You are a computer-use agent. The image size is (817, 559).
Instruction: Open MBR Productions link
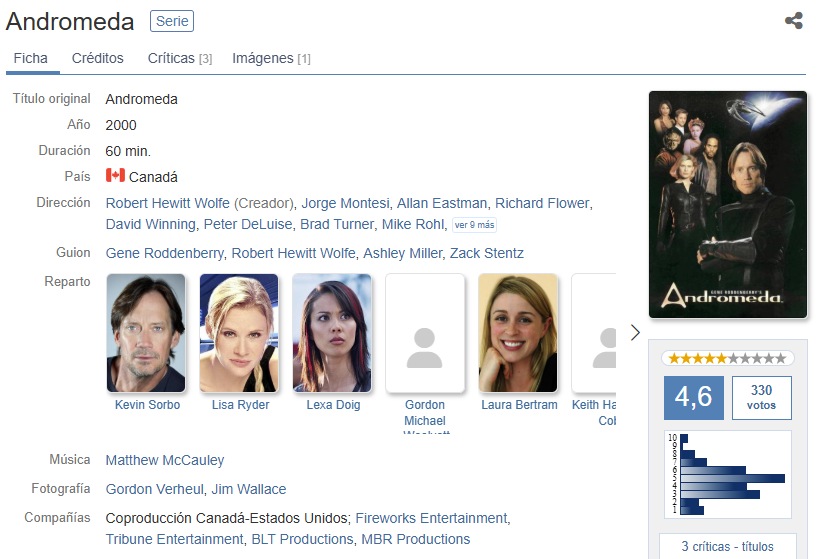pyautogui.click(x=416, y=539)
